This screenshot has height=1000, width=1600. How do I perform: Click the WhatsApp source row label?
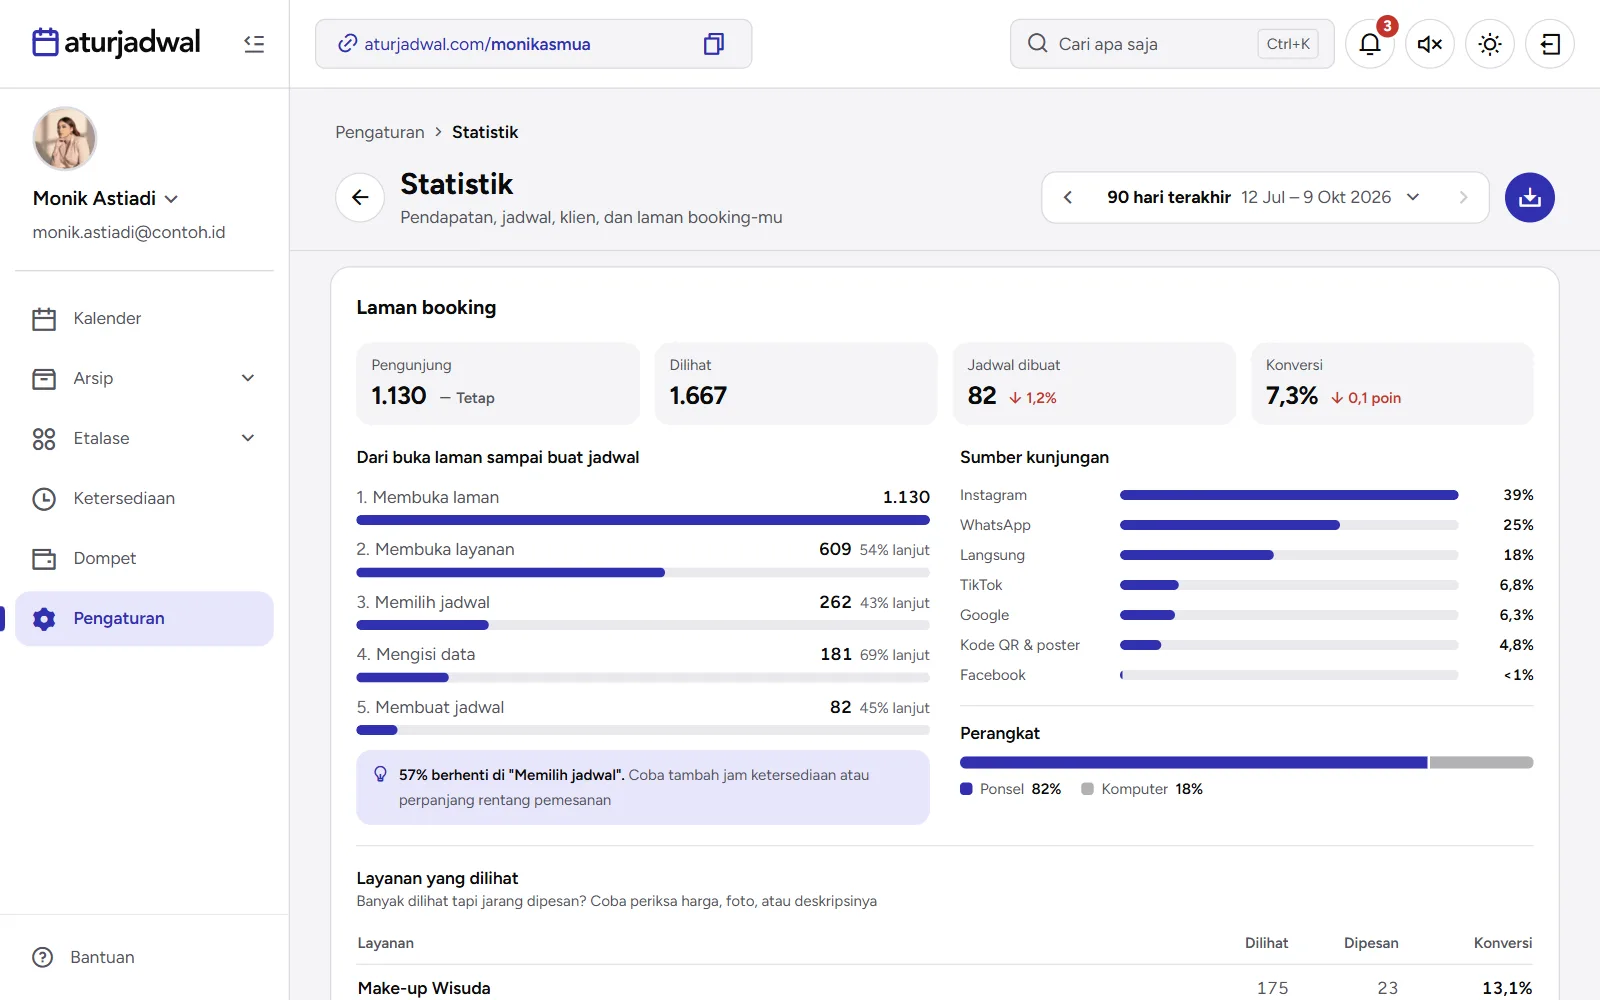995,525
